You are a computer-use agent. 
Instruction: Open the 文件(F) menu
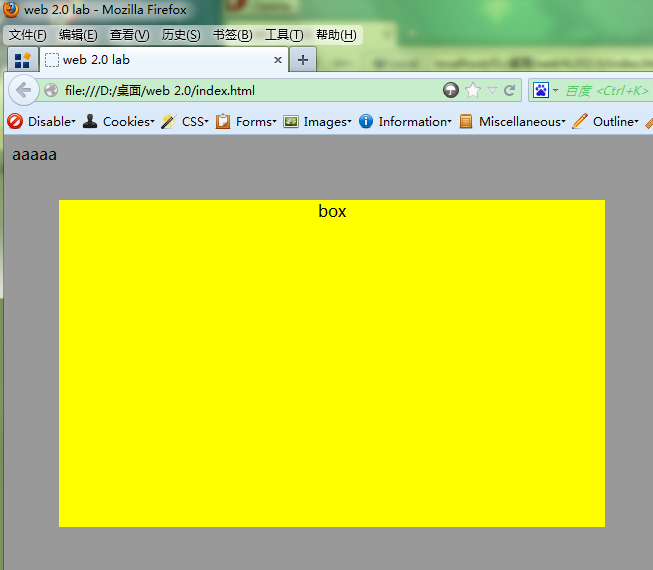coord(28,35)
